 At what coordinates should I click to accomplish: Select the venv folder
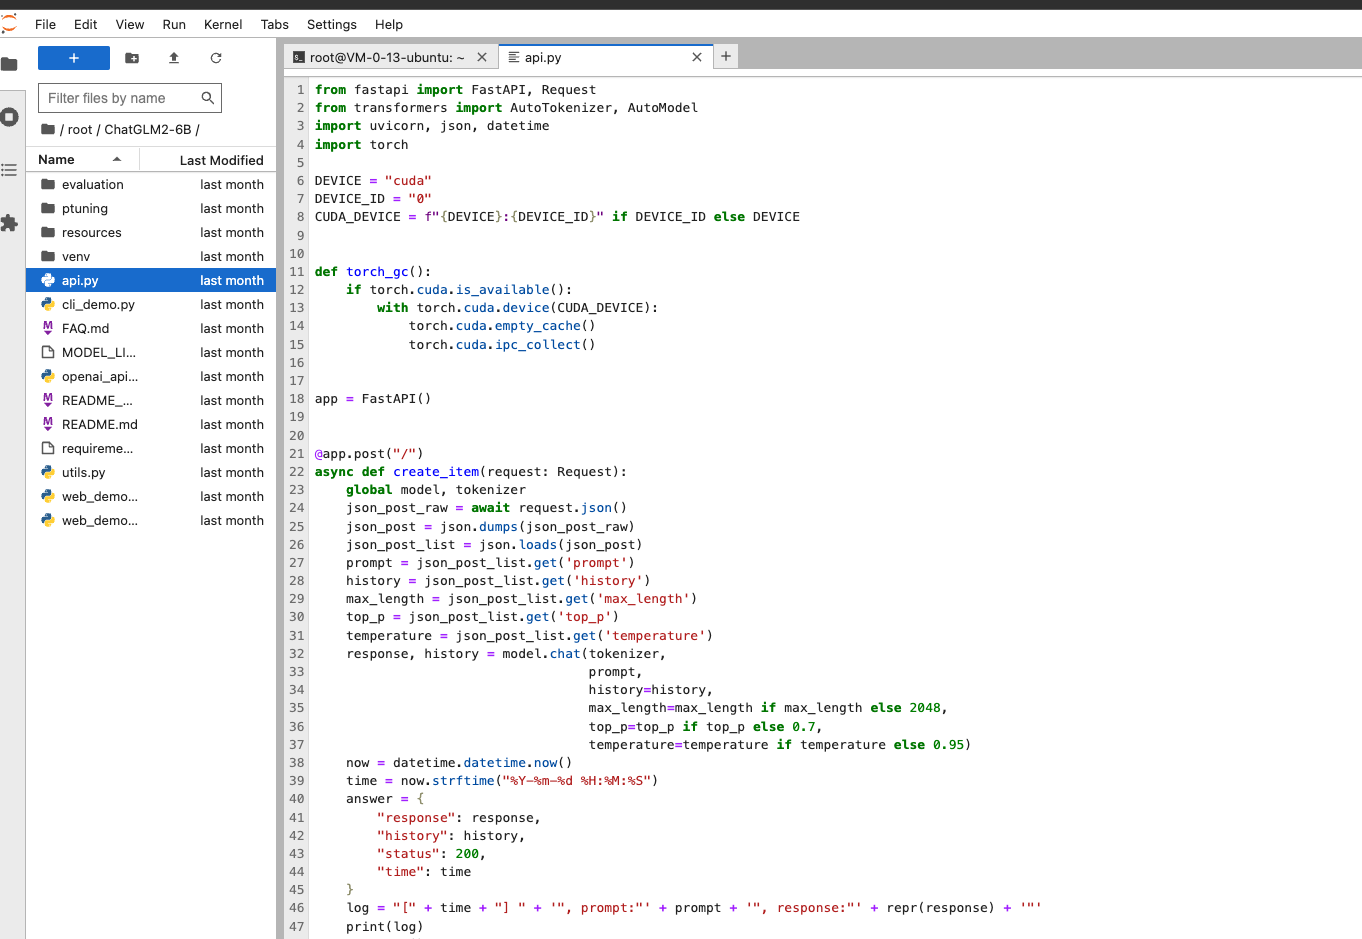tap(151, 256)
